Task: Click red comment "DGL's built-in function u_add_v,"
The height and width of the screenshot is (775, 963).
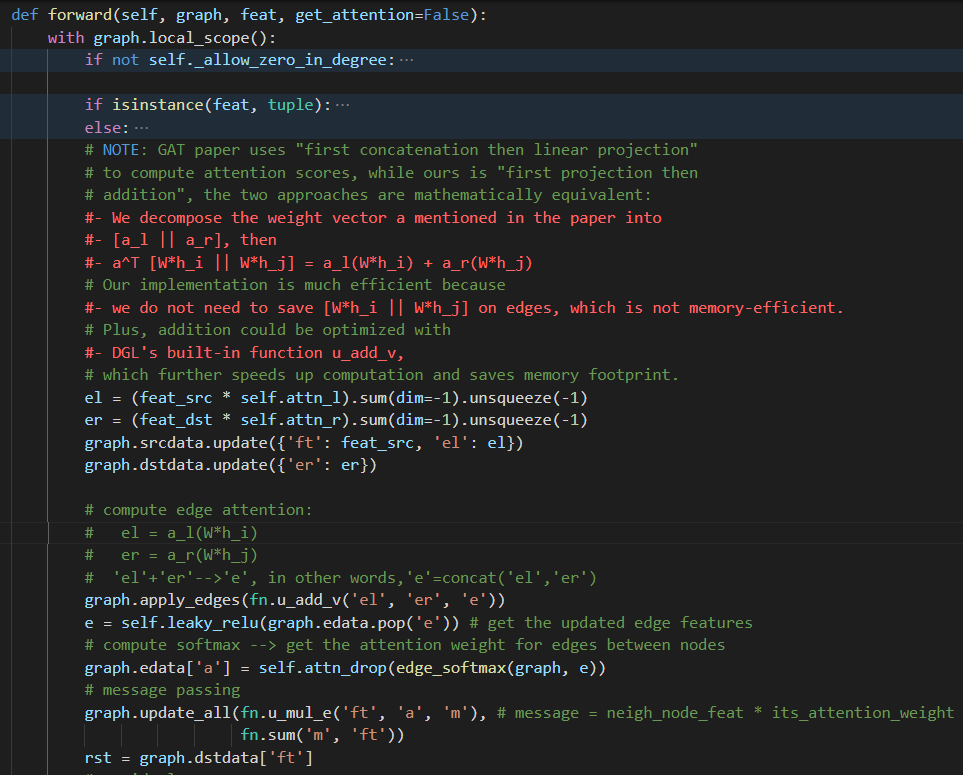Action: (x=244, y=352)
